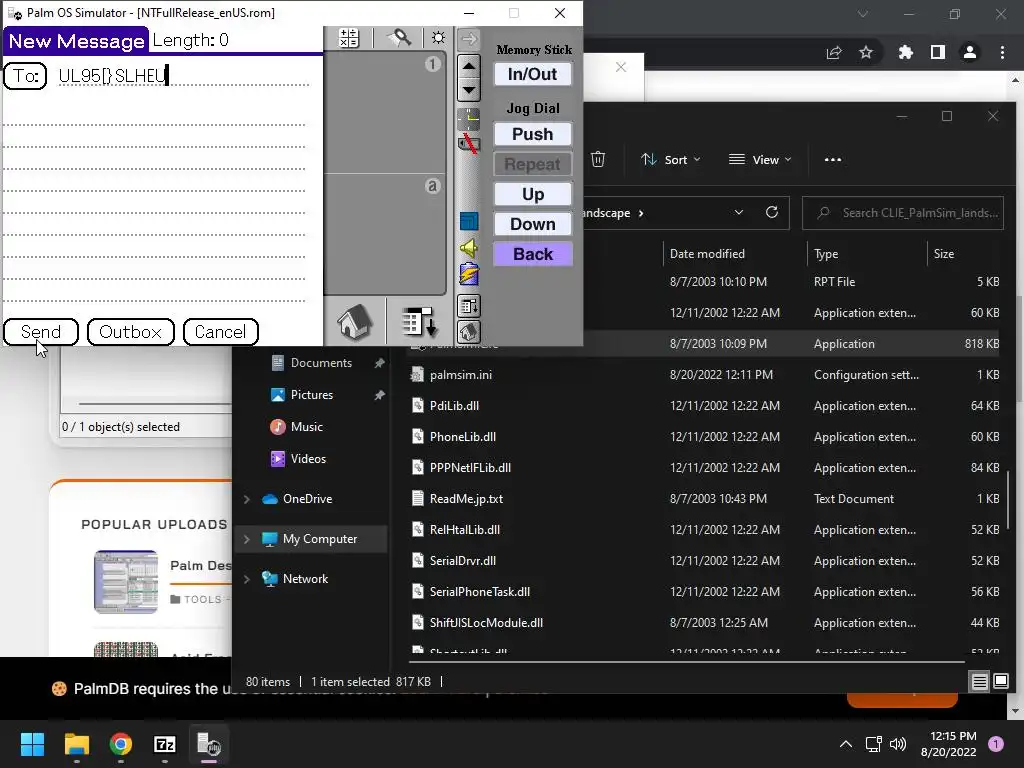Image resolution: width=1024 pixels, height=768 pixels.
Task: Open the Chrome tab search chevron
Action: (x=863, y=14)
